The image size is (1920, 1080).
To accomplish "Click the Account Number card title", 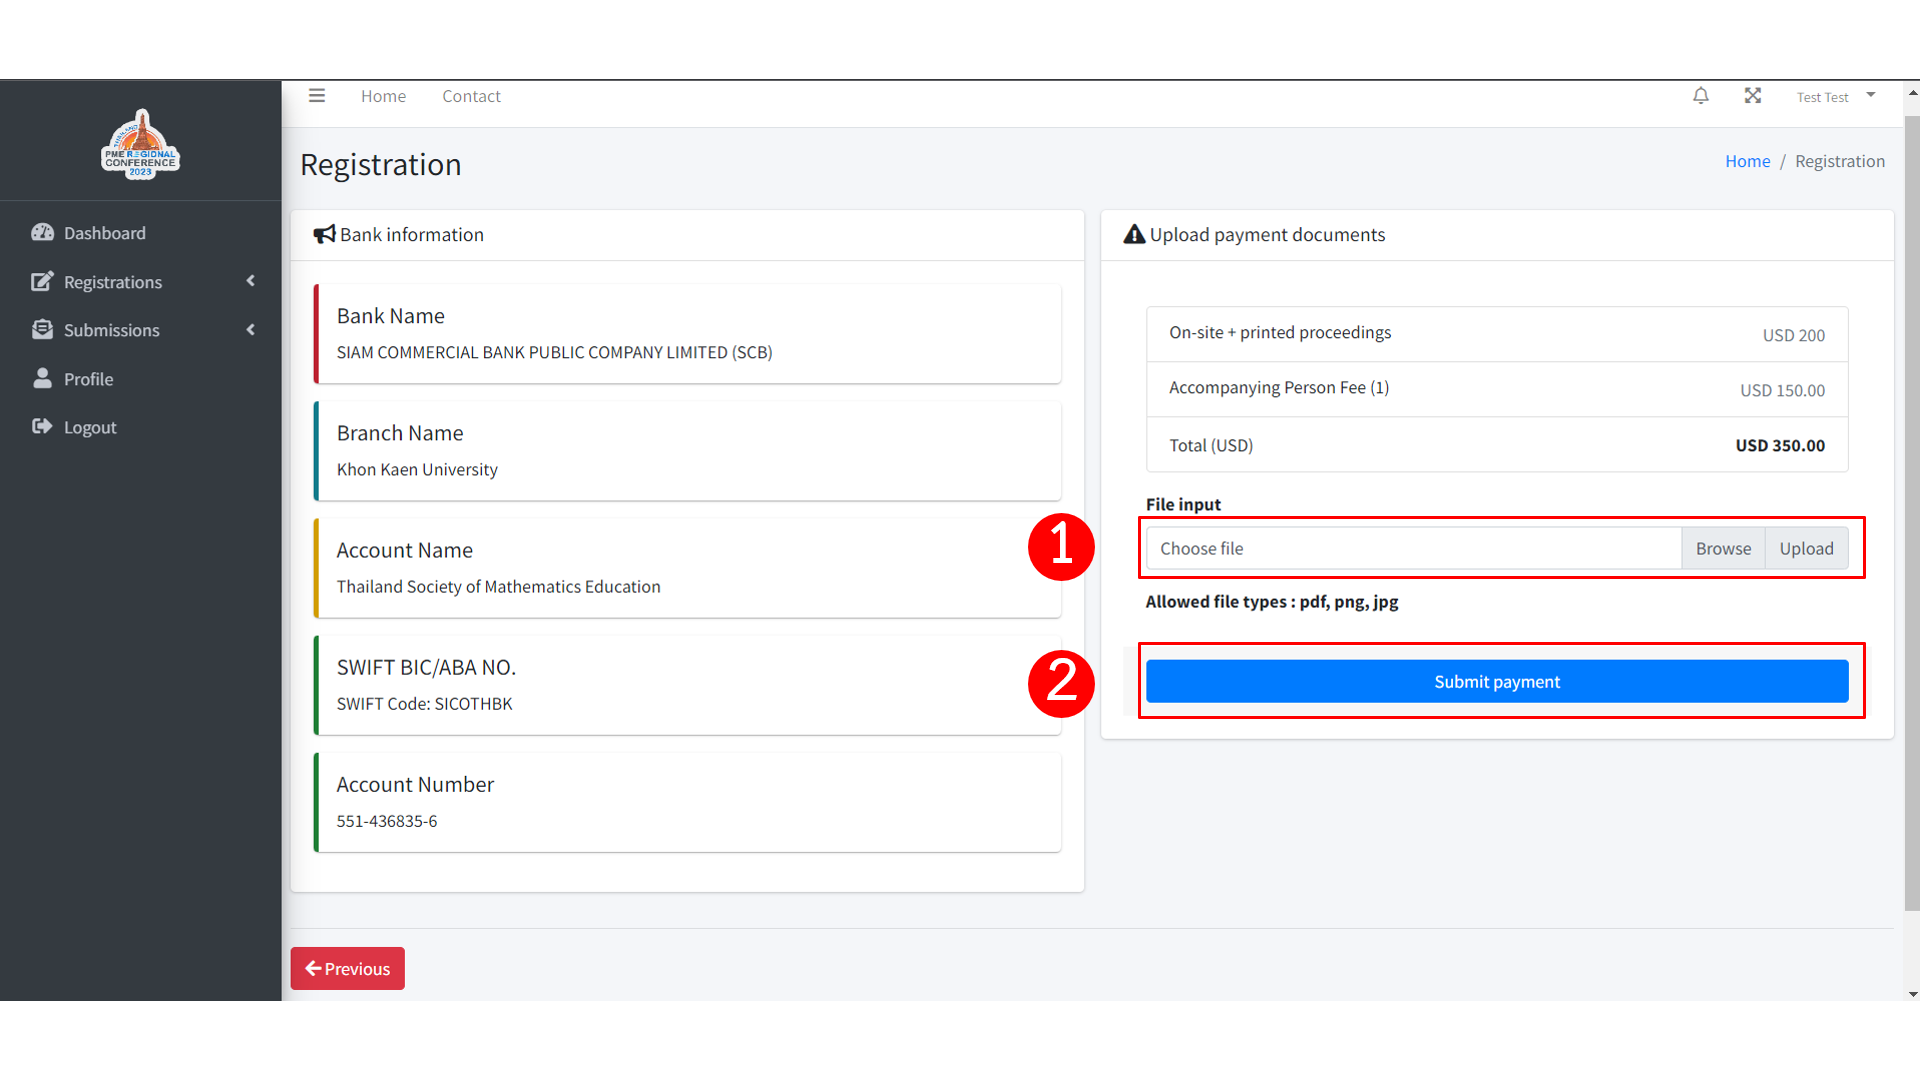I will point(415,784).
